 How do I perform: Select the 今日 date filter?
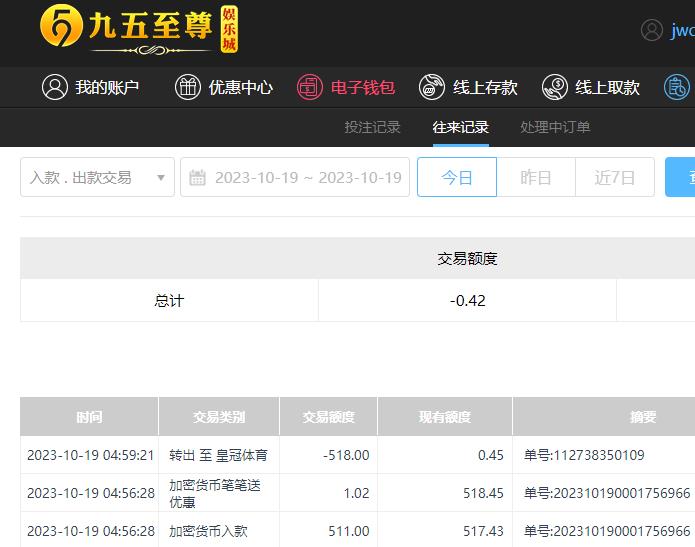coord(457,177)
